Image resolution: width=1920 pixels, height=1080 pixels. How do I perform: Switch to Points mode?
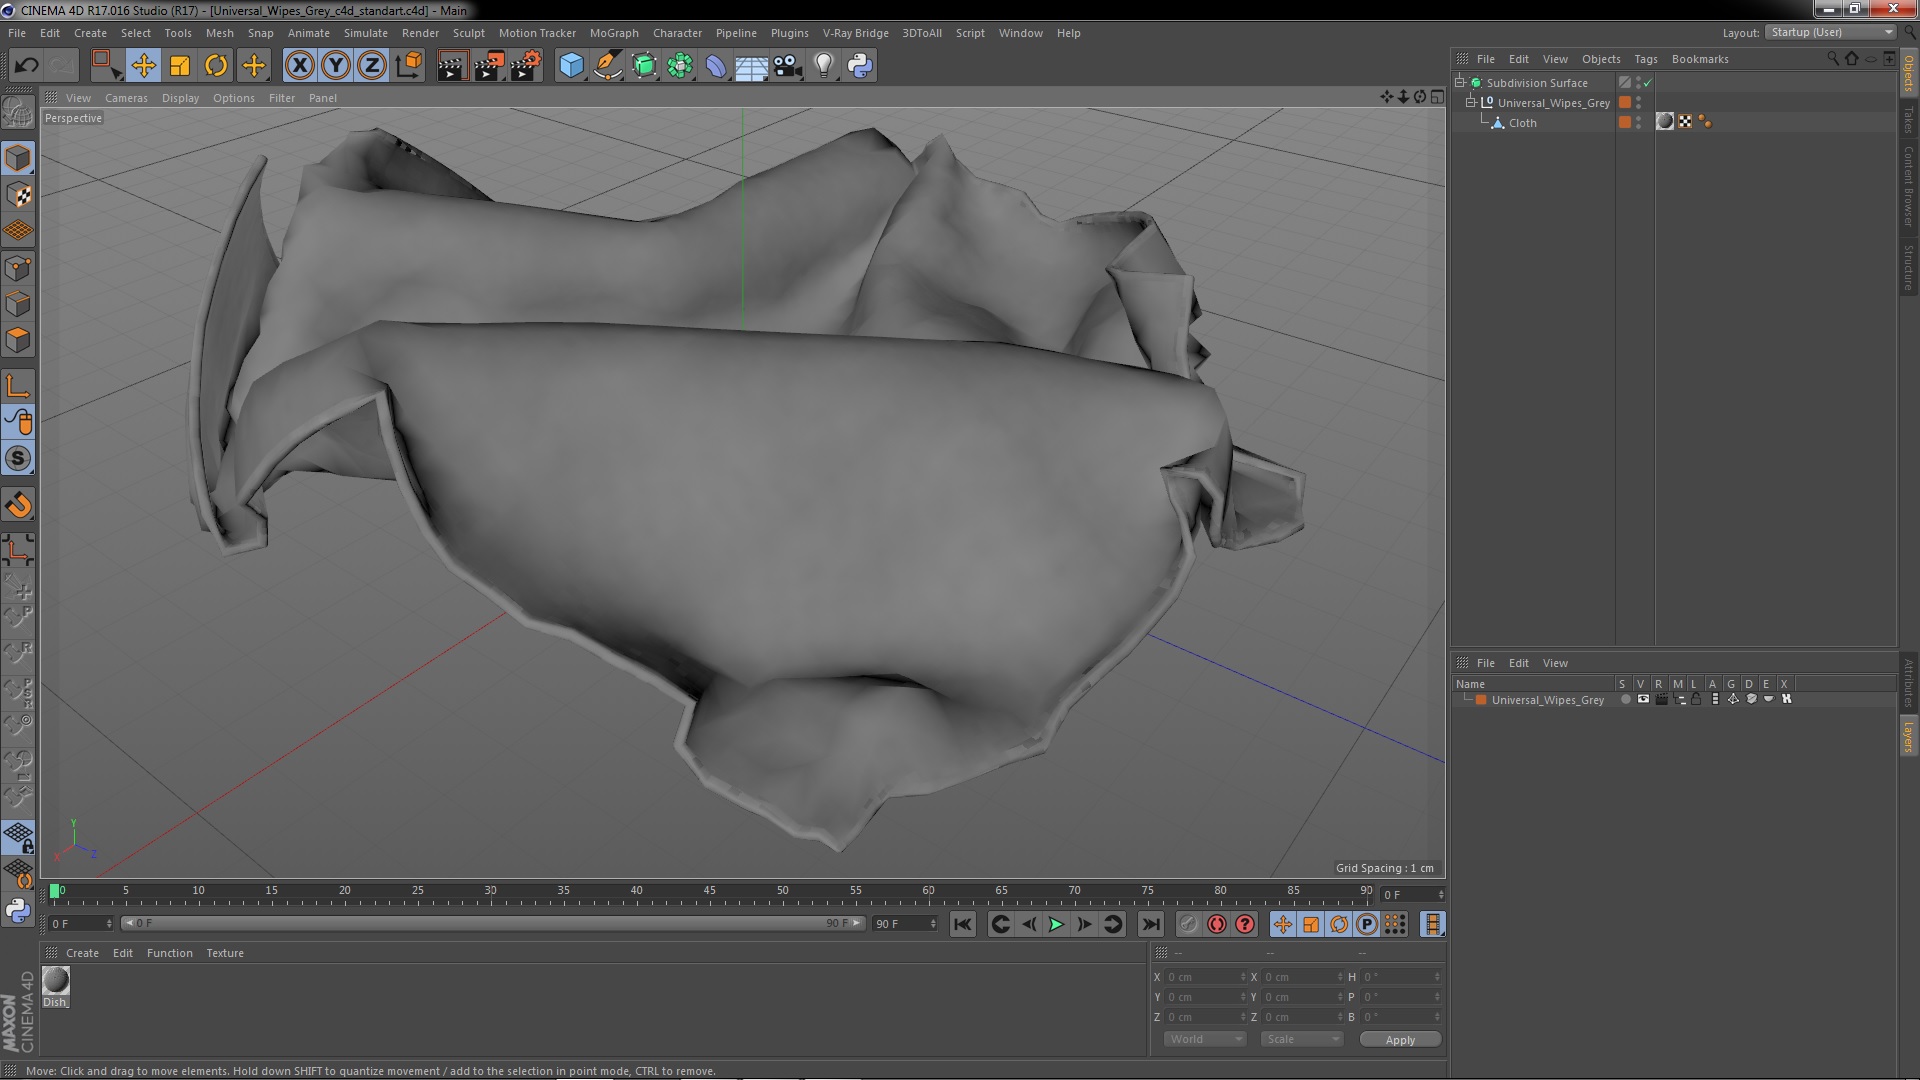[x=18, y=268]
